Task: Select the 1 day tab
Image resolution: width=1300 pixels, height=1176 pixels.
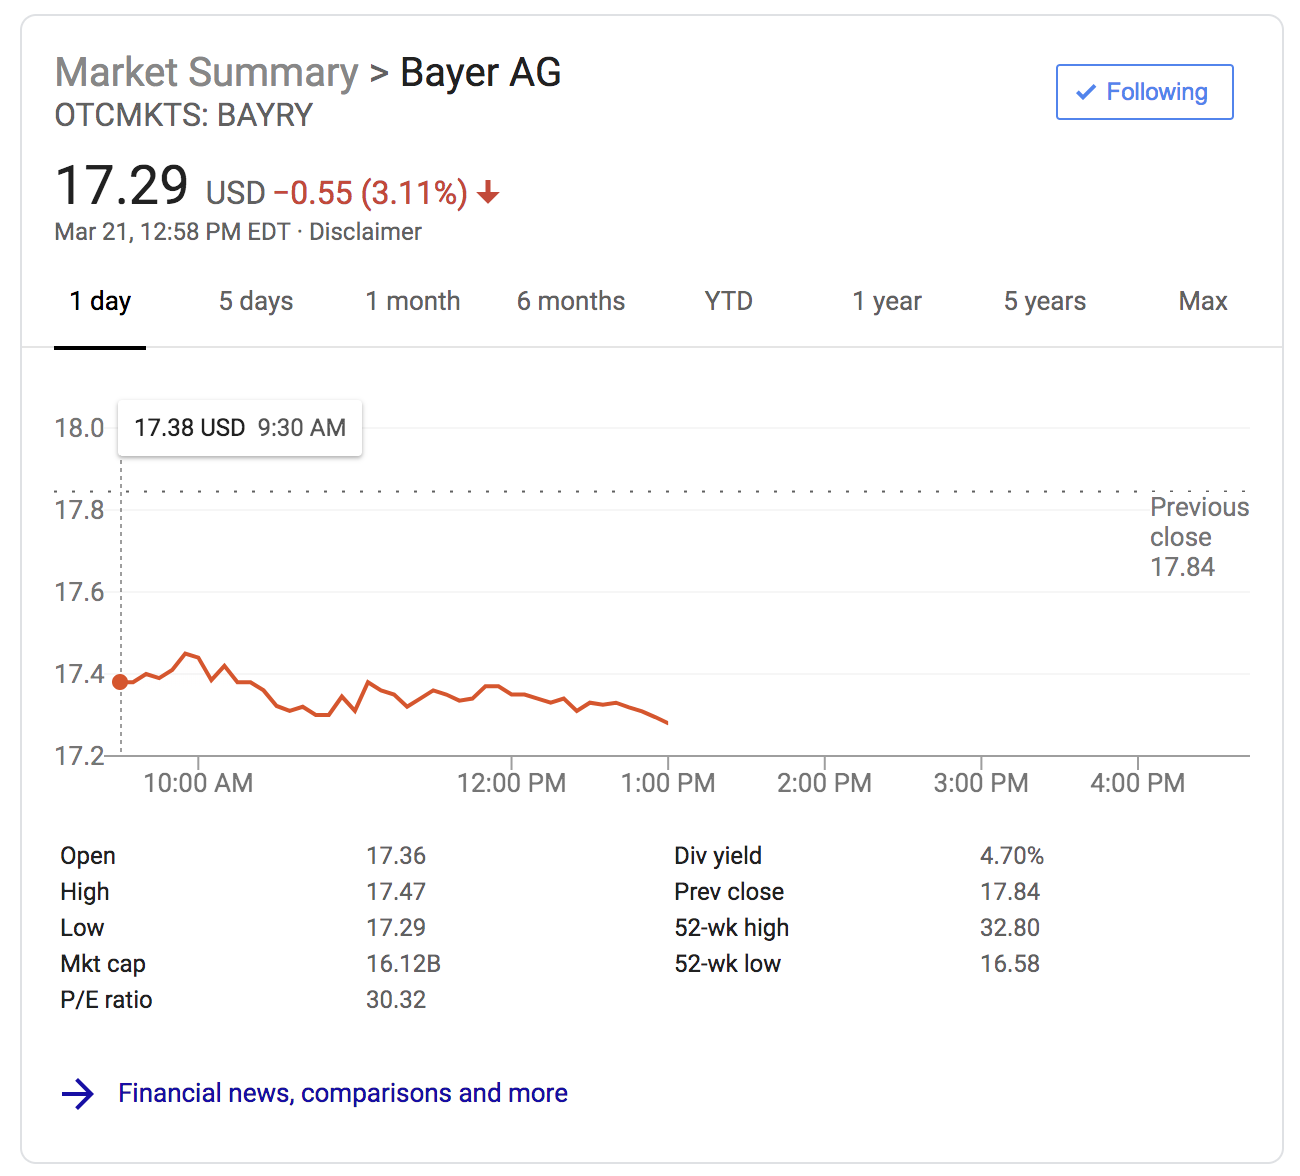Action: point(100,301)
